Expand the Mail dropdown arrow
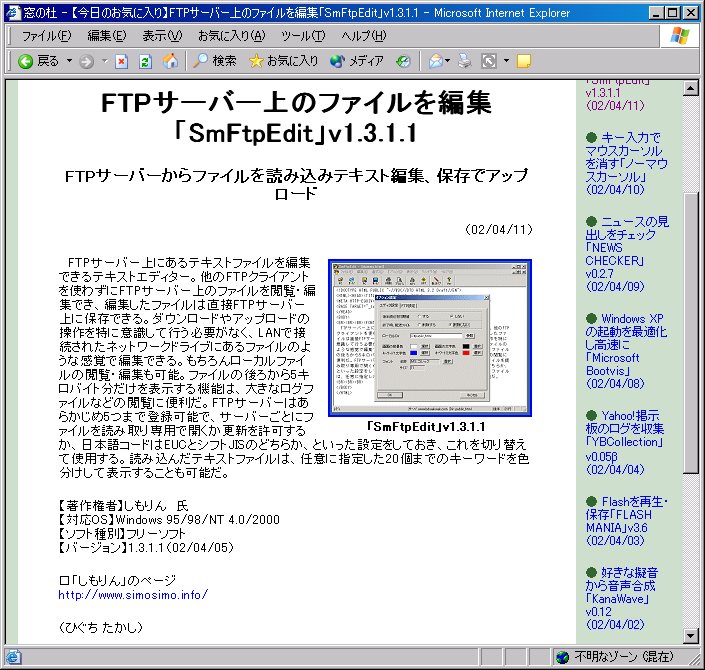This screenshot has height=670, width=705. pyautogui.click(x=447, y=61)
